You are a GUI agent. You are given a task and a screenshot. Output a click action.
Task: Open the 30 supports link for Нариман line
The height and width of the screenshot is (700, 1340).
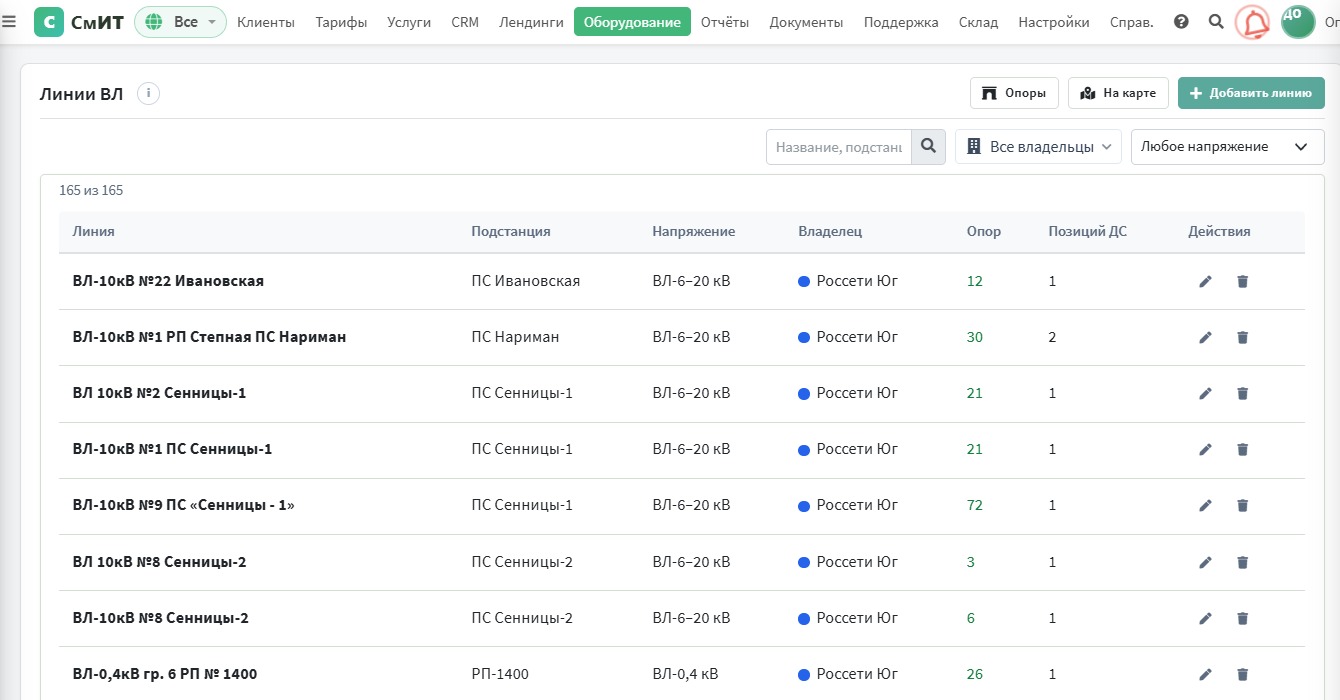pyautogui.click(x=975, y=338)
